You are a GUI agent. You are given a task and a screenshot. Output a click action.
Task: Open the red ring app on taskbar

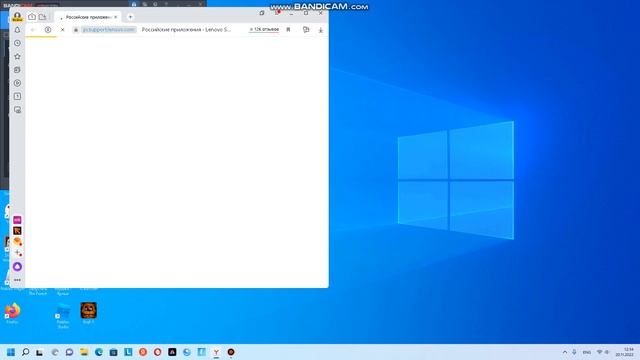click(x=158, y=352)
